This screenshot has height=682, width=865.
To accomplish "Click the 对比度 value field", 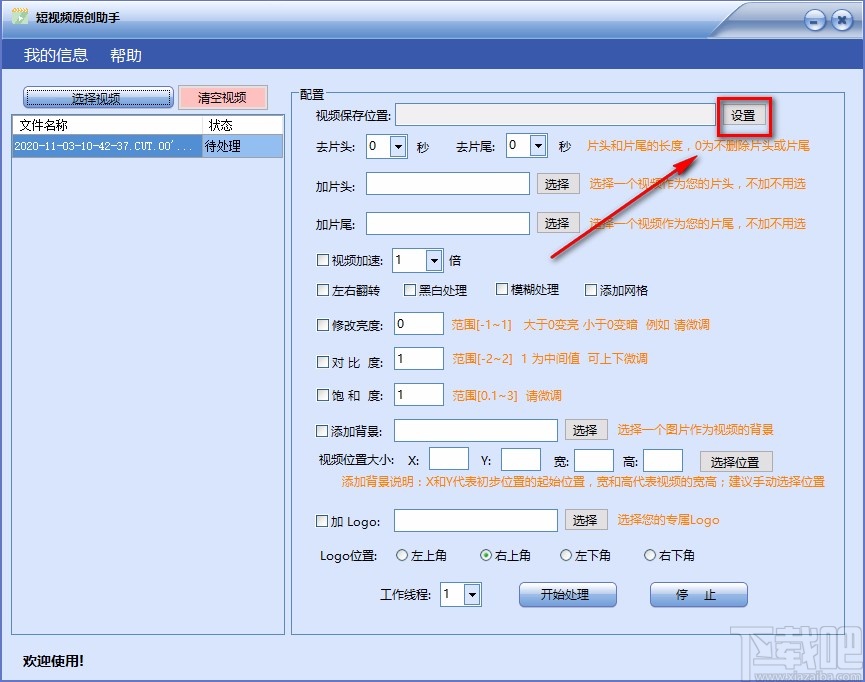I will tap(419, 359).
